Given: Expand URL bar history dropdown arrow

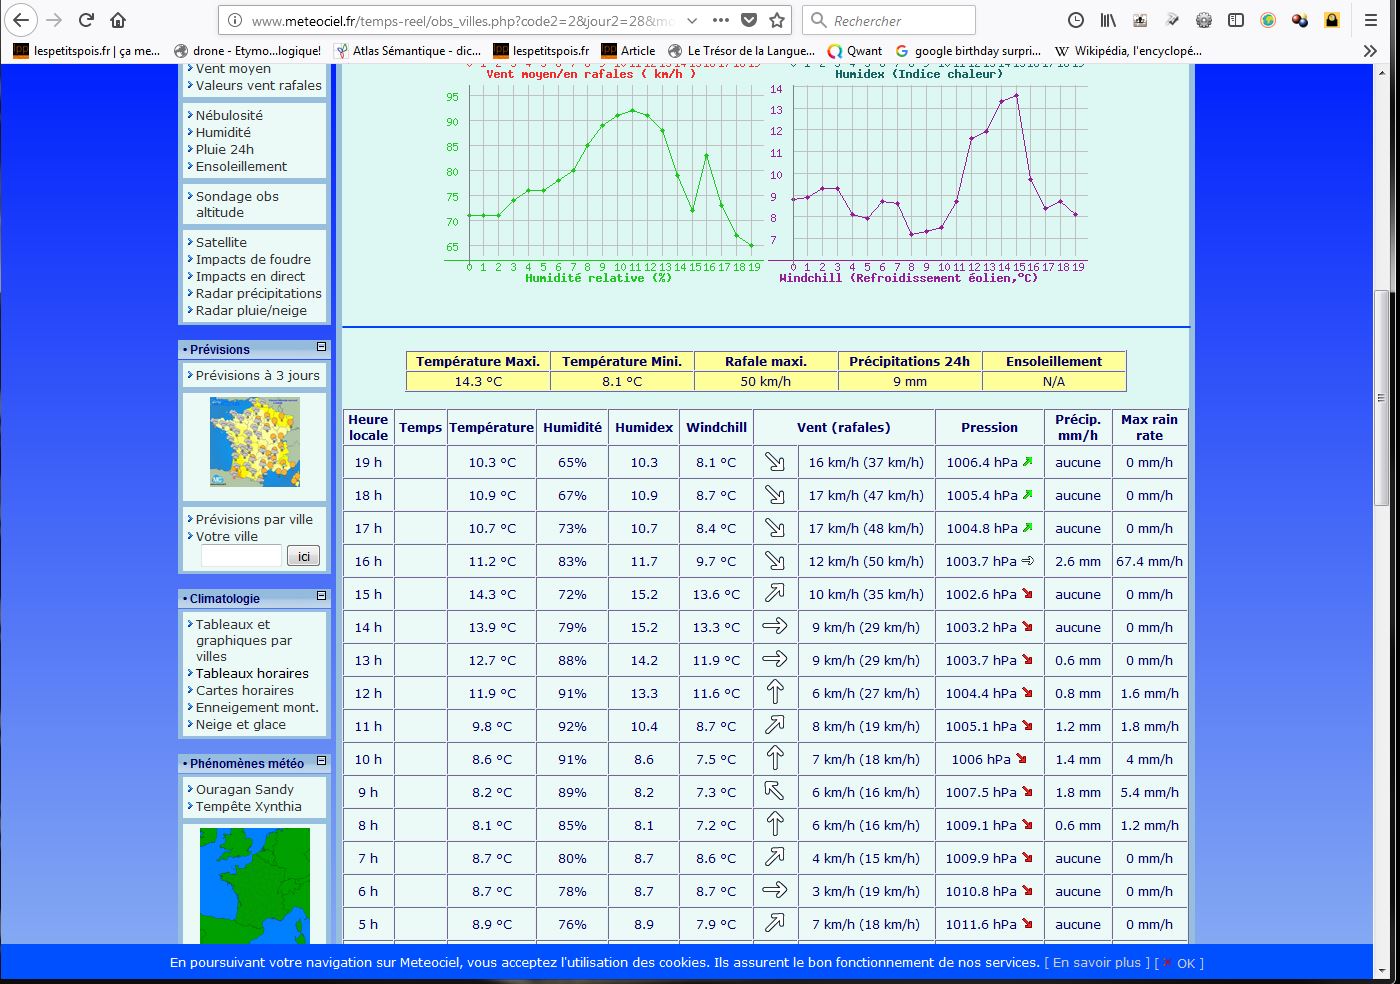Looking at the screenshot, I should click(x=692, y=20).
